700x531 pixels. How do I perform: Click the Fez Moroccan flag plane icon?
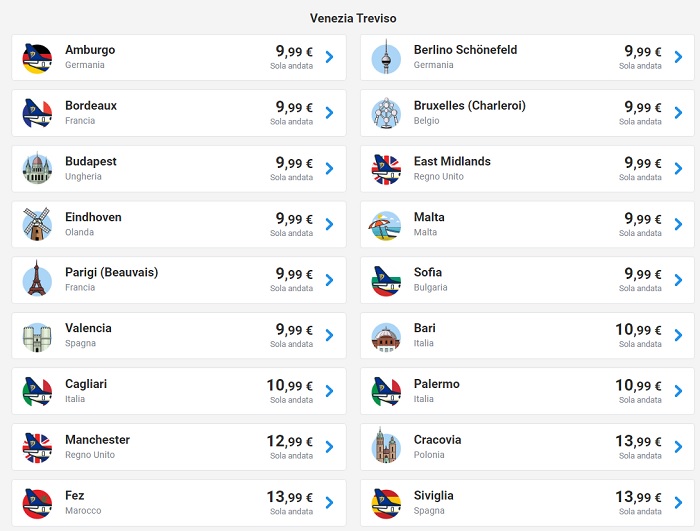pyautogui.click(x=37, y=504)
